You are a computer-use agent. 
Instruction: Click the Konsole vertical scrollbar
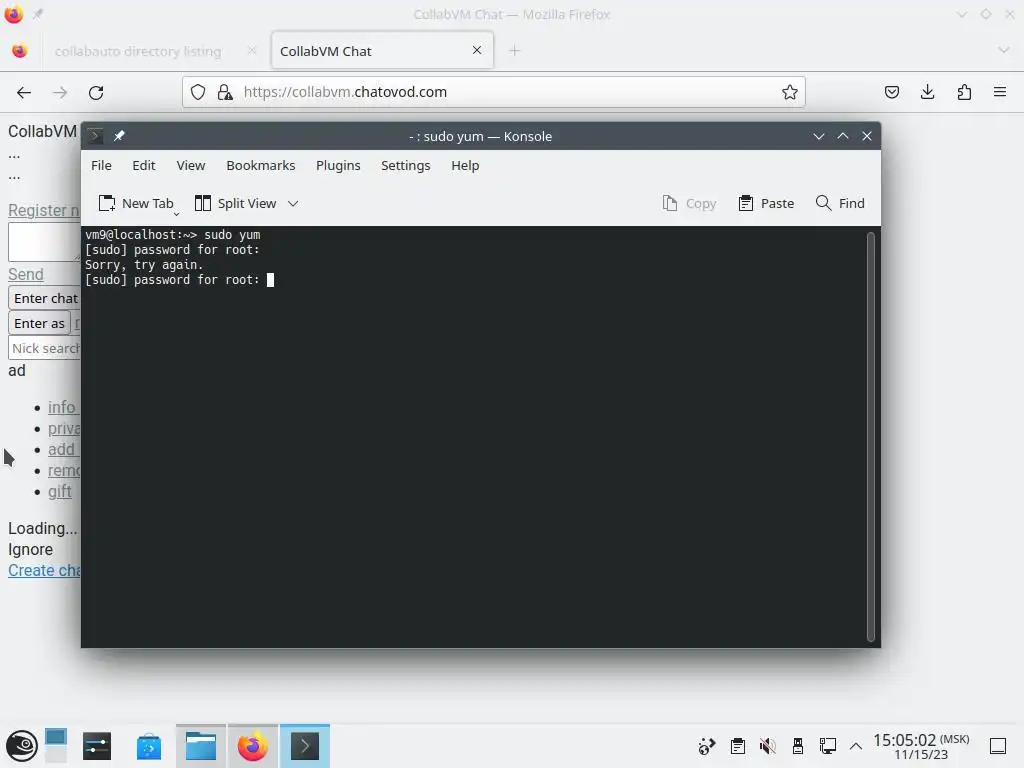871,436
